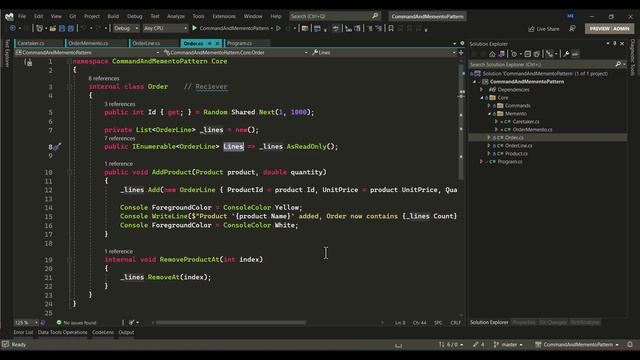The width and height of the screenshot is (640, 360).
Task: Click Pending Changes filter clock icon
Action: pyautogui.click(x=514, y=54)
